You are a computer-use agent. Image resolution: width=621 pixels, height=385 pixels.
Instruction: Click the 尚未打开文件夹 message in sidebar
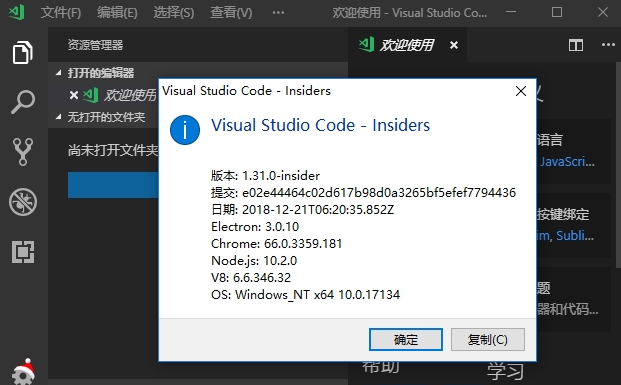click(113, 150)
